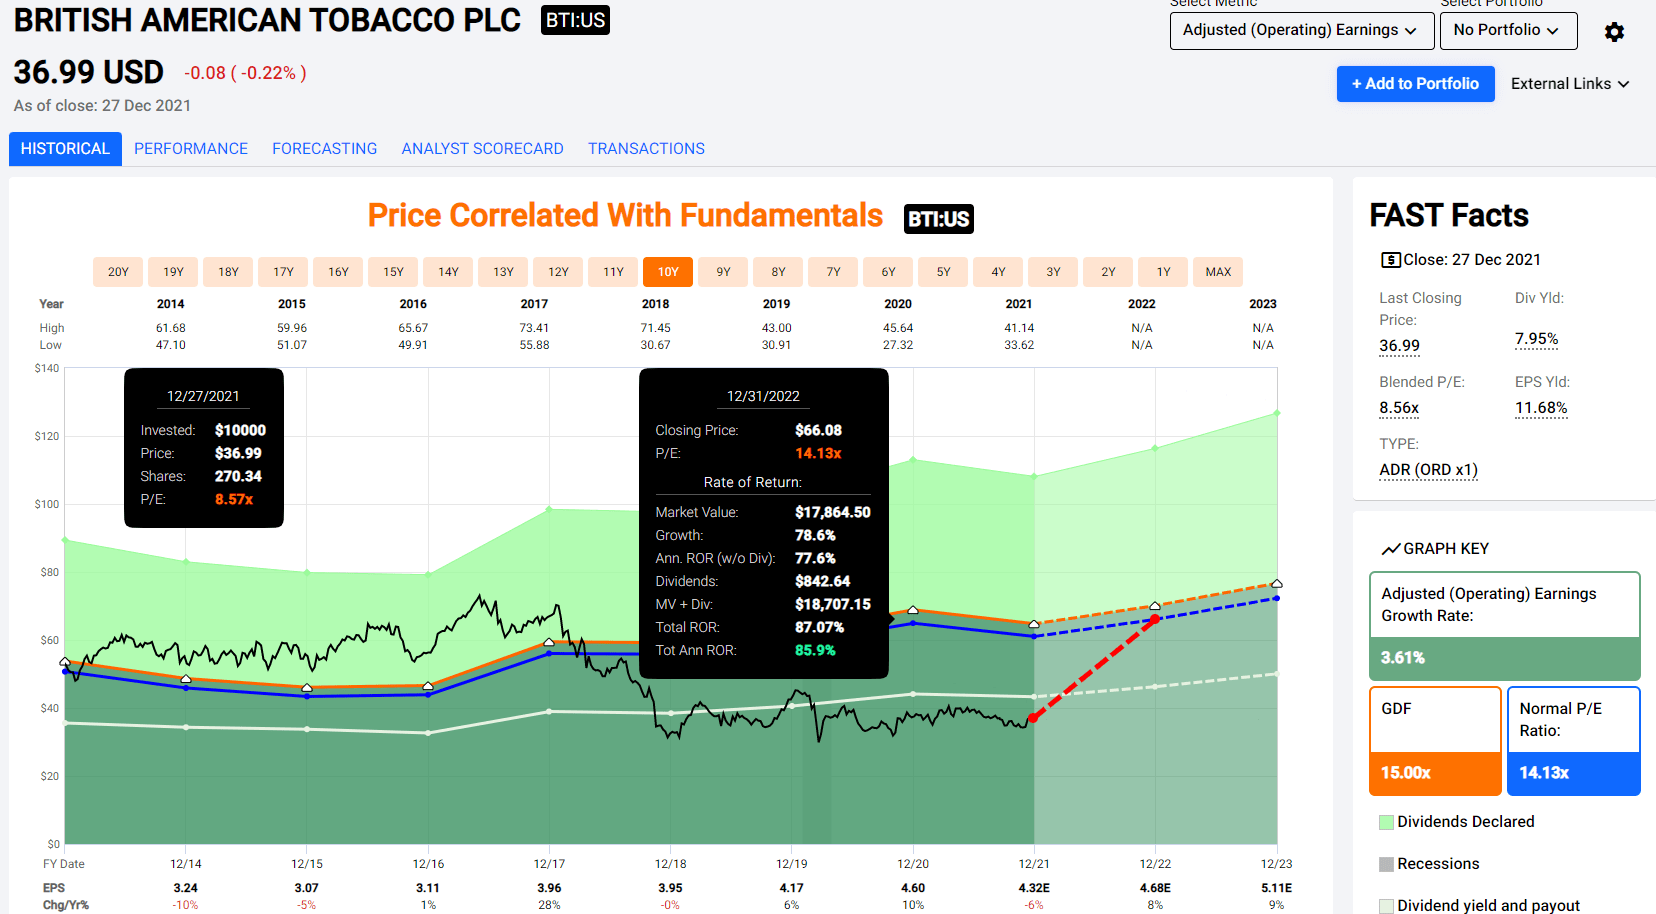Go to the Transactions tab
Viewport: 1656px width, 914px height.
646,149
